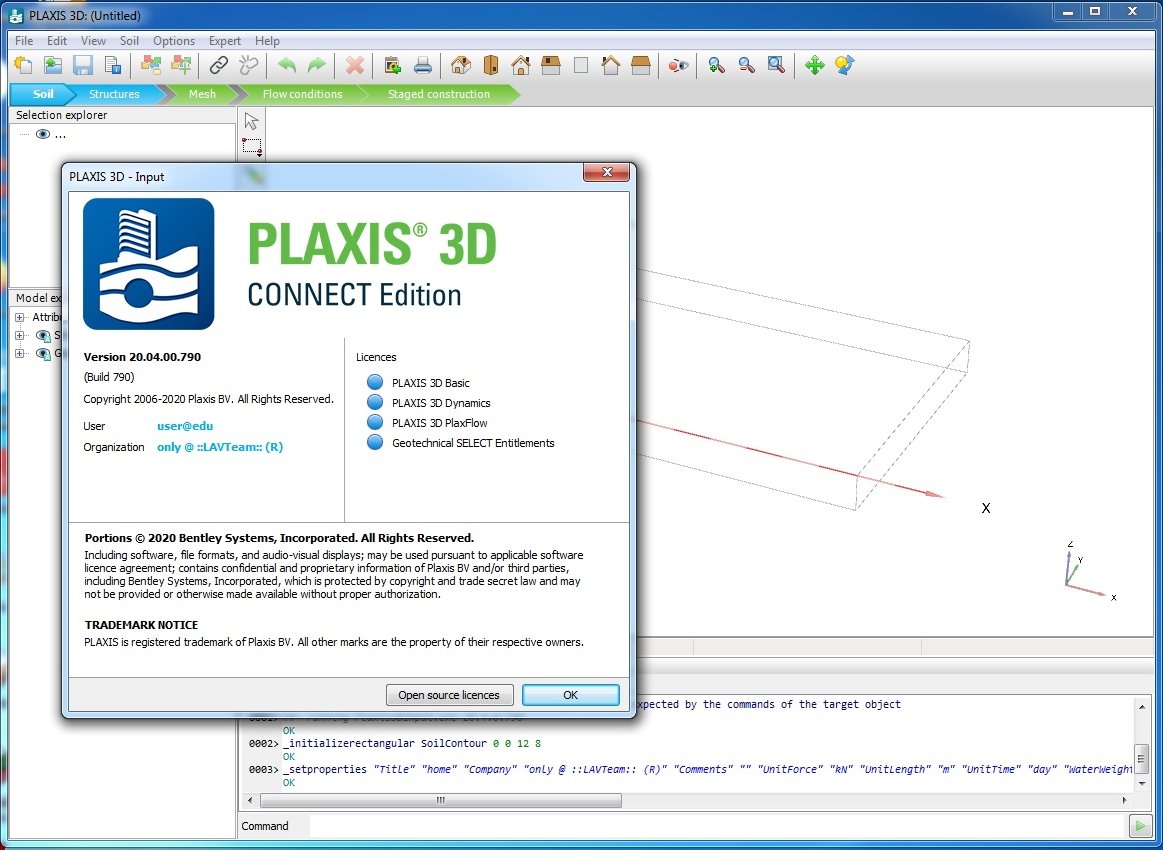This screenshot has height=850, width=1163.
Task: Click the blue dot beside PLAXIS 3D Dynamics
Action: [x=375, y=402]
